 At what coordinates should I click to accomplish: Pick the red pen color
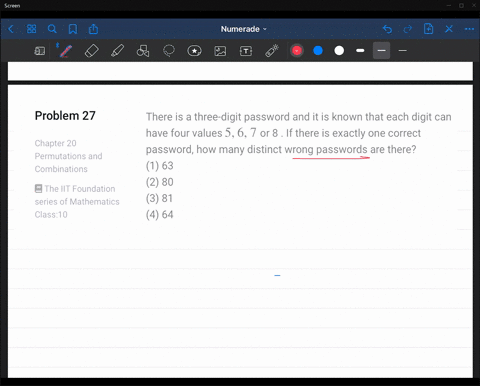[x=297, y=51]
